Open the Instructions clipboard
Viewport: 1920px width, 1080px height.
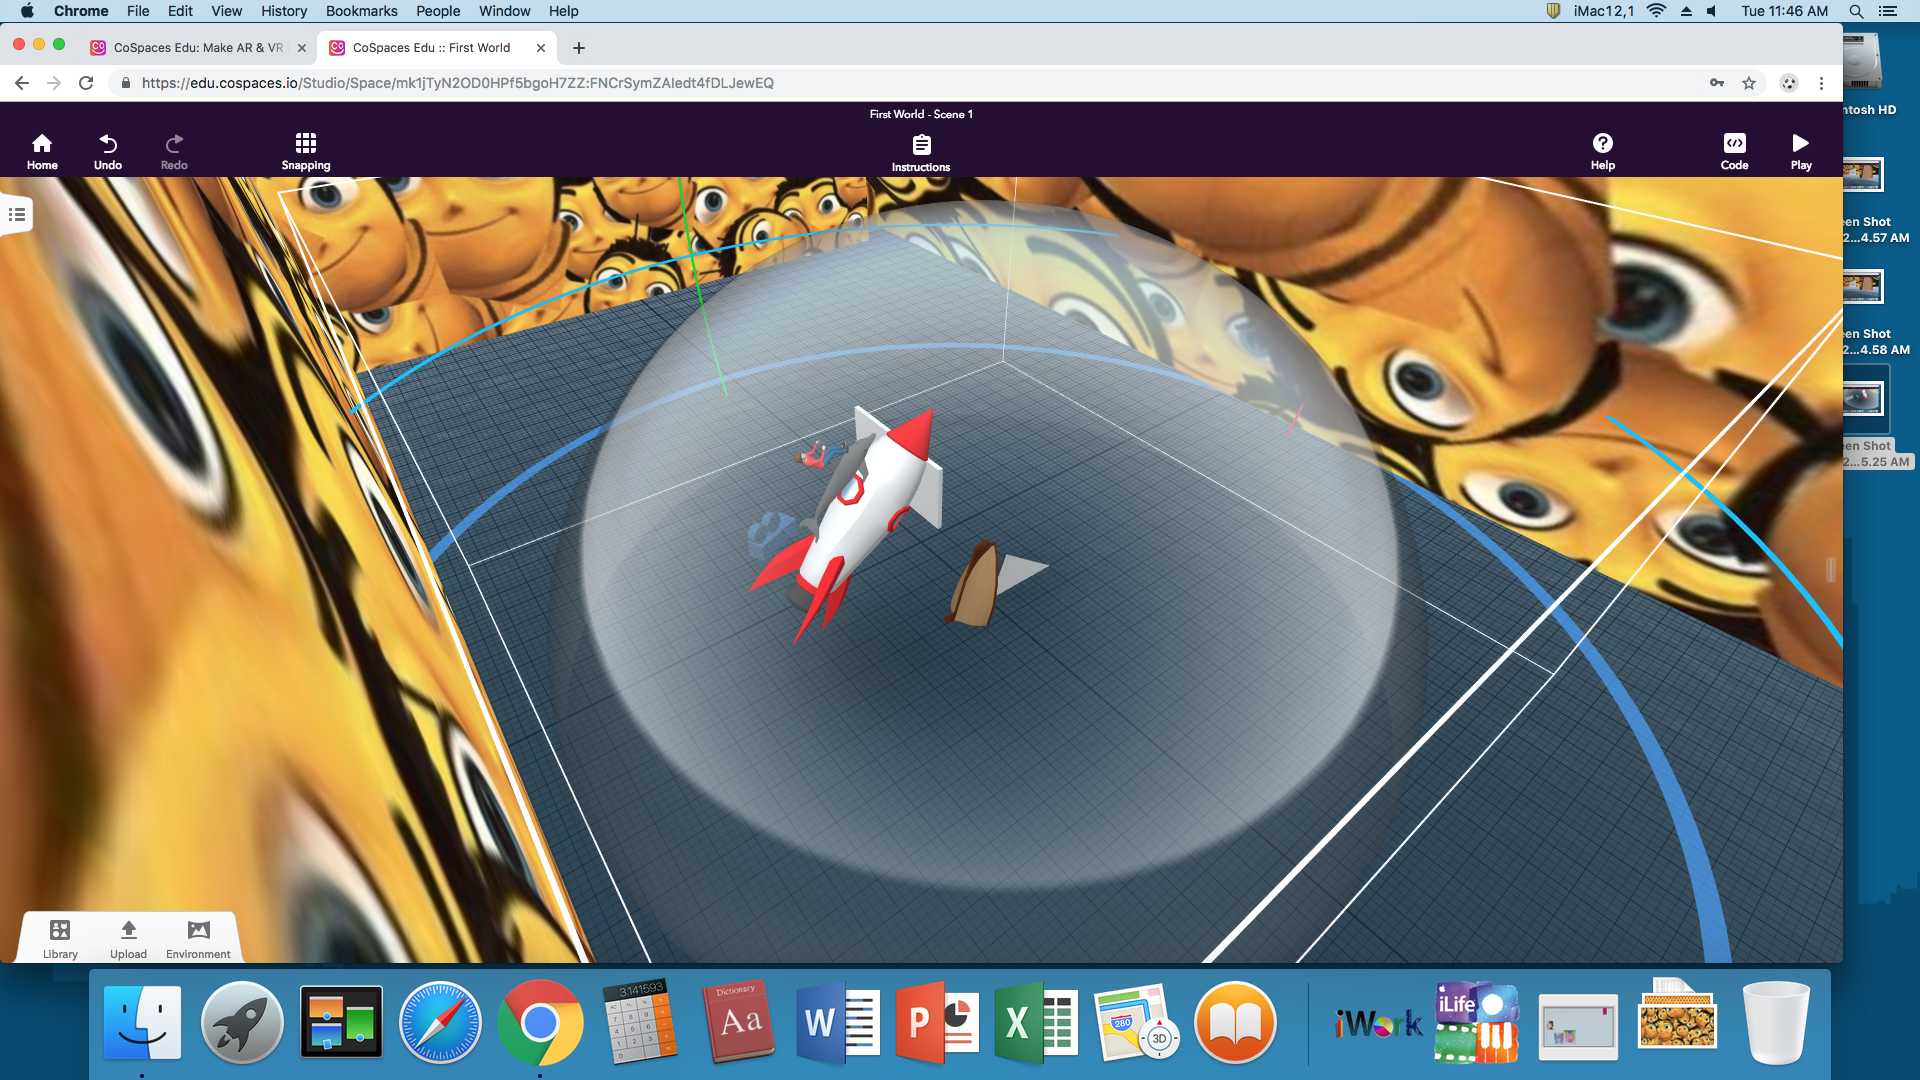point(921,153)
